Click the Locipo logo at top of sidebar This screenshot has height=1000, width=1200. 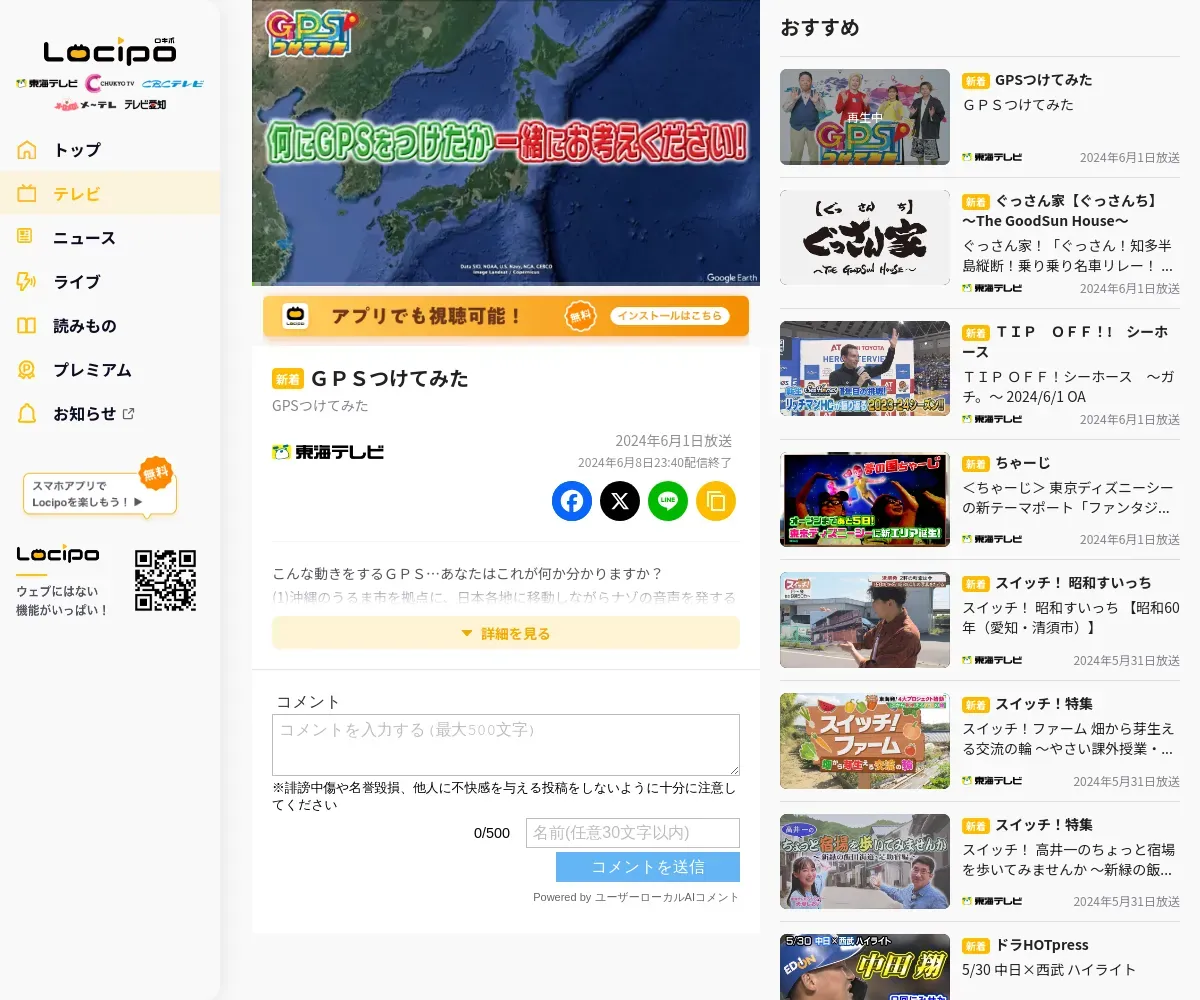click(110, 51)
